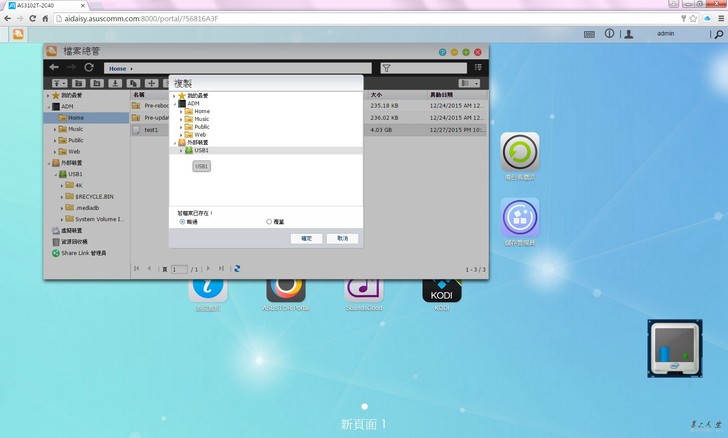The width and height of the screenshot is (728, 438).
Task: Open the purple App Central desktop icon
Action: (x=520, y=217)
